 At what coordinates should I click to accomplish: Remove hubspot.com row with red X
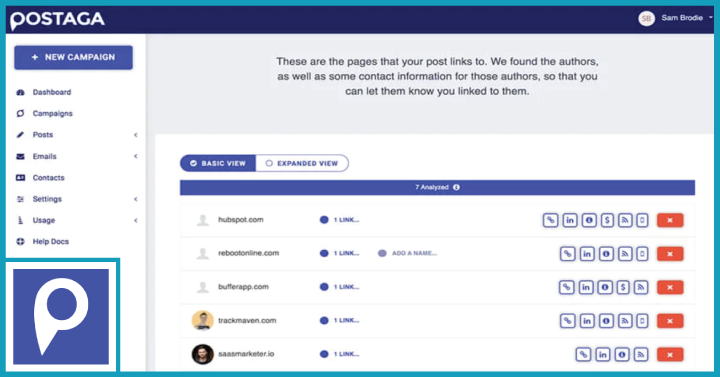[x=670, y=220]
